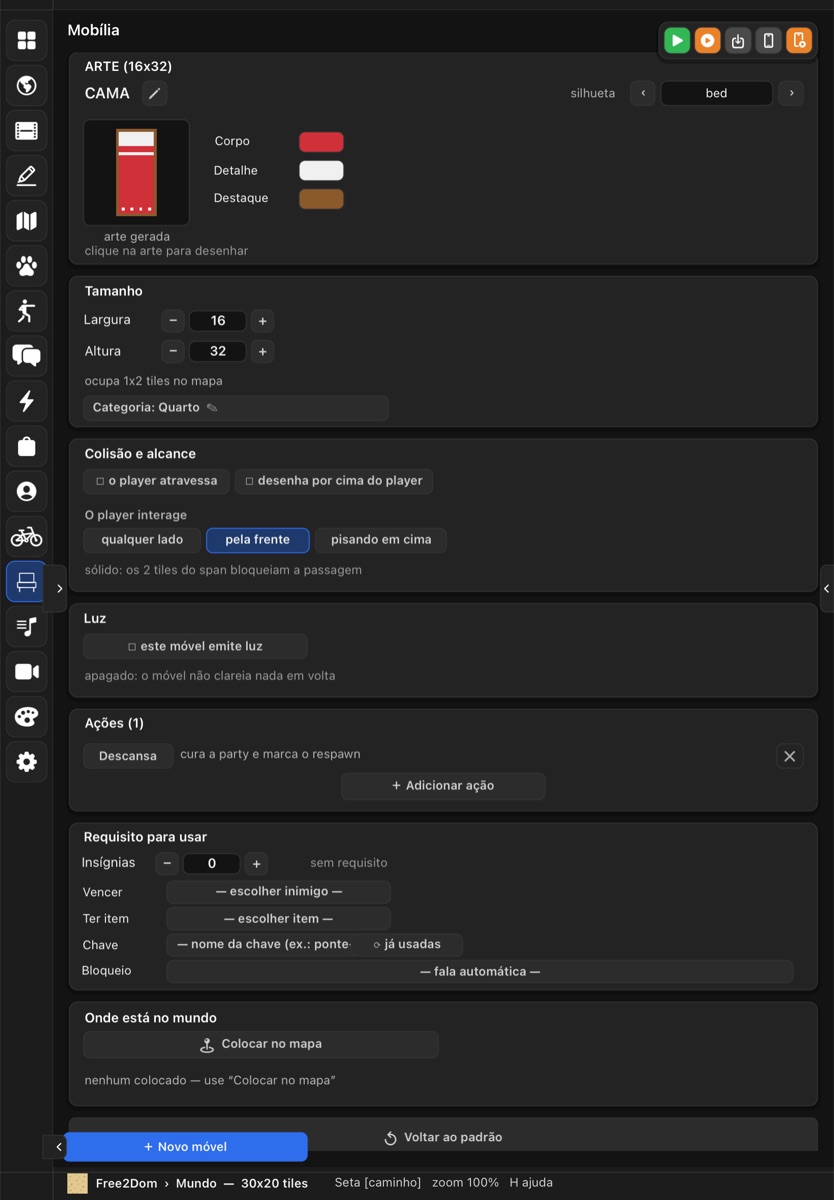Collapse the bottom-left panel chevron
The image size is (834, 1200).
58,1147
